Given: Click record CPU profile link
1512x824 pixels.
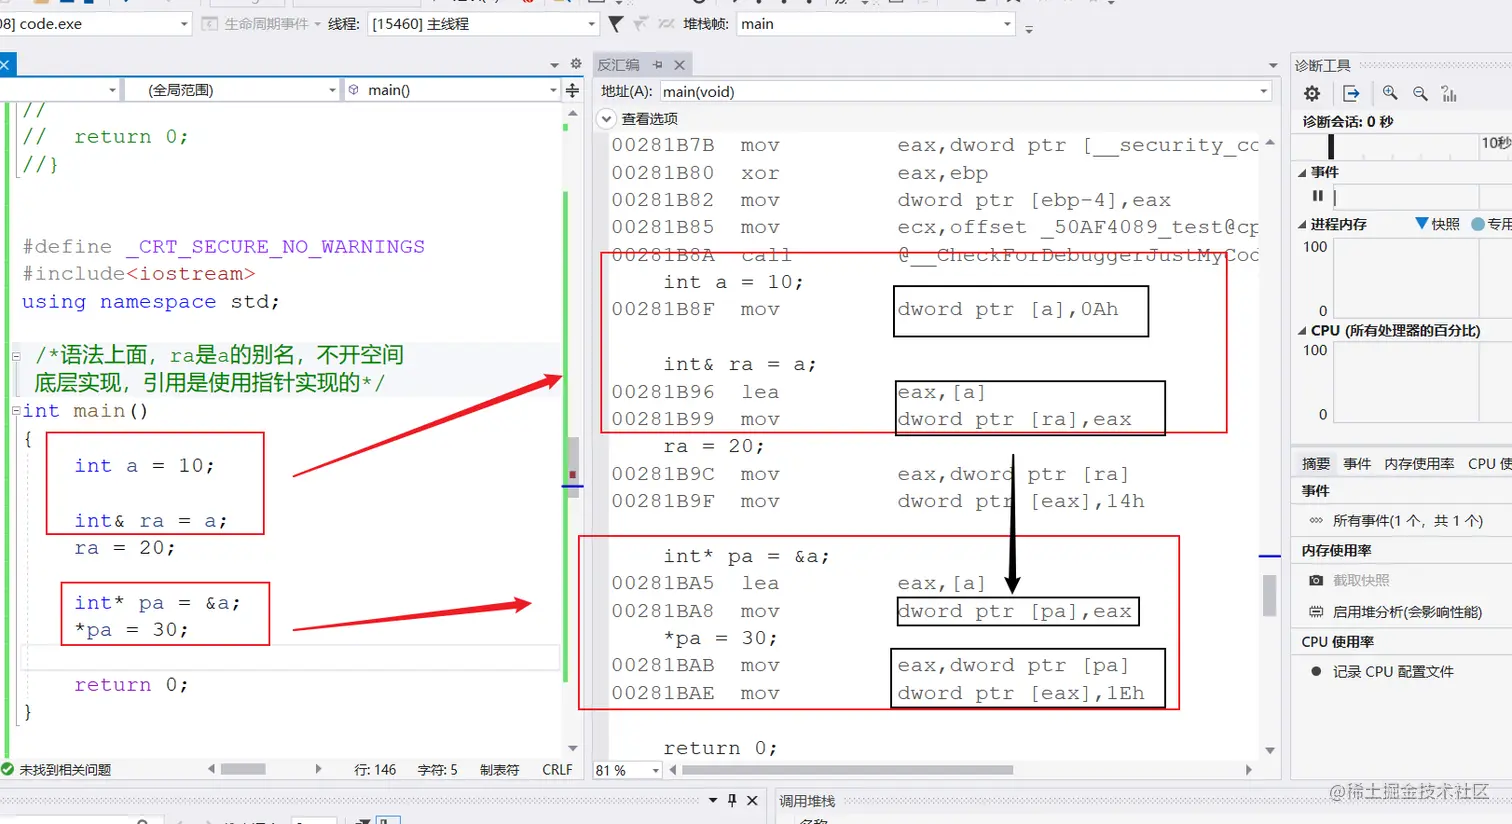Looking at the screenshot, I should pyautogui.click(x=1393, y=672).
